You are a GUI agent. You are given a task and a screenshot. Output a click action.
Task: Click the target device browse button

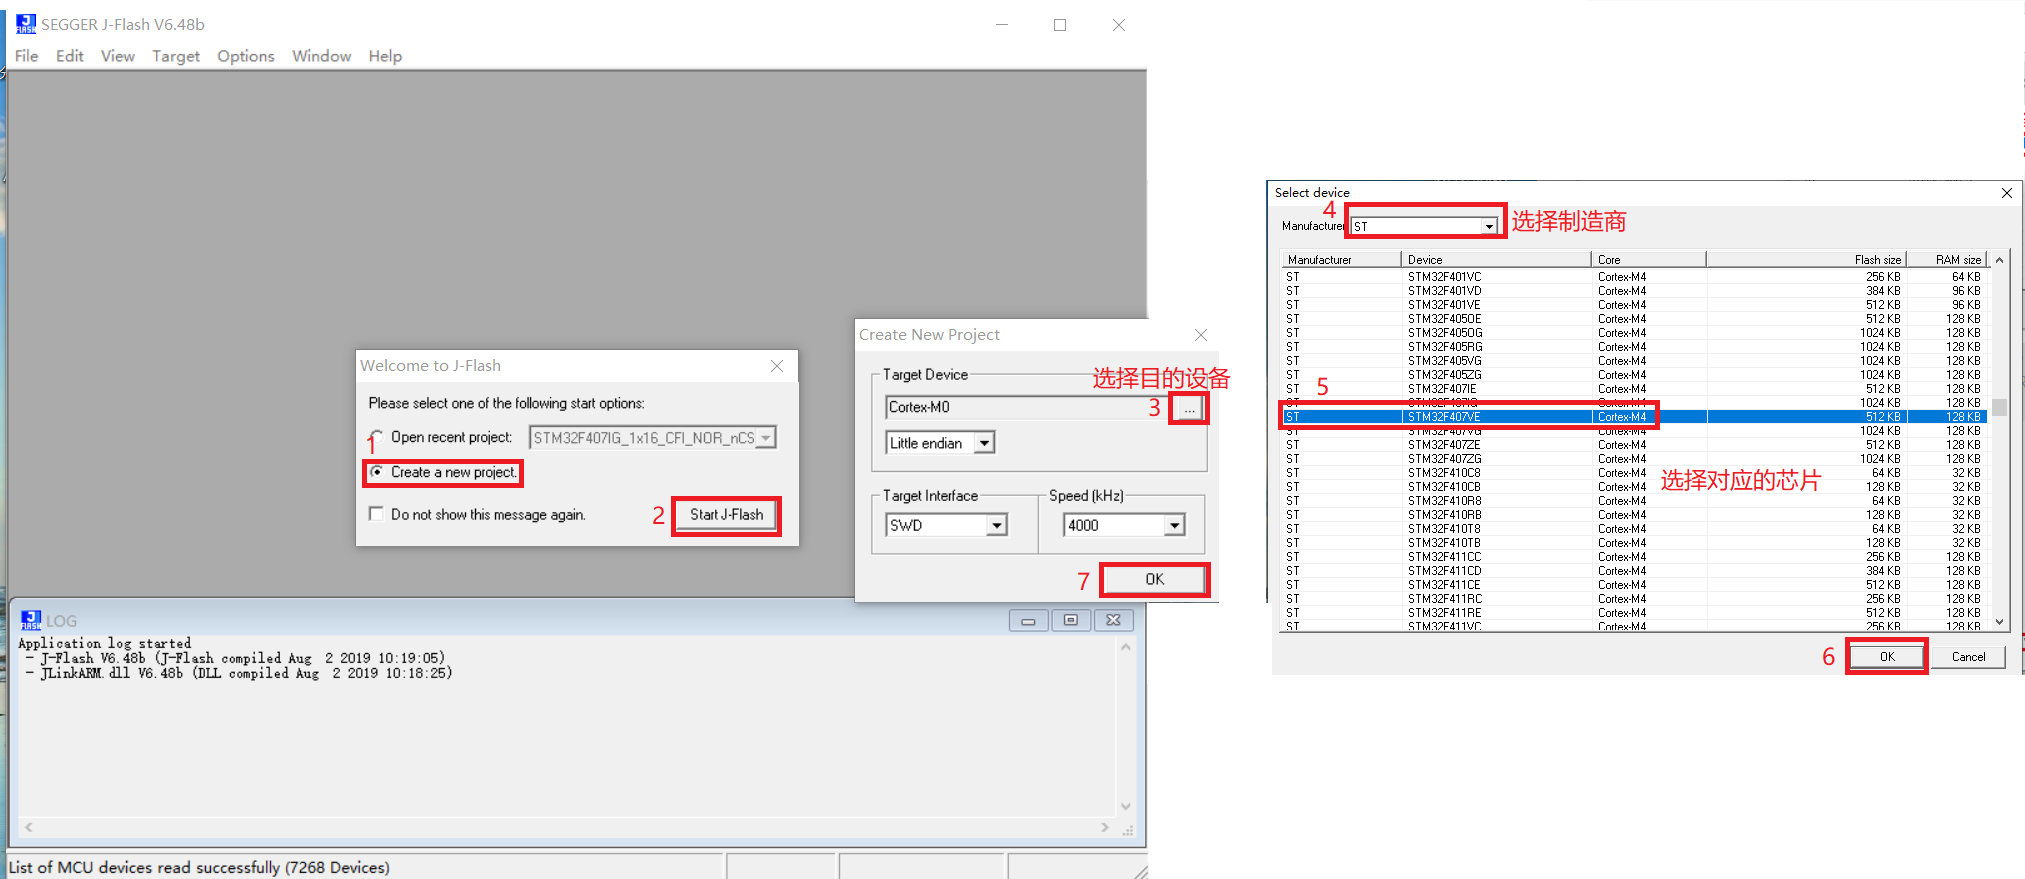coord(1189,408)
